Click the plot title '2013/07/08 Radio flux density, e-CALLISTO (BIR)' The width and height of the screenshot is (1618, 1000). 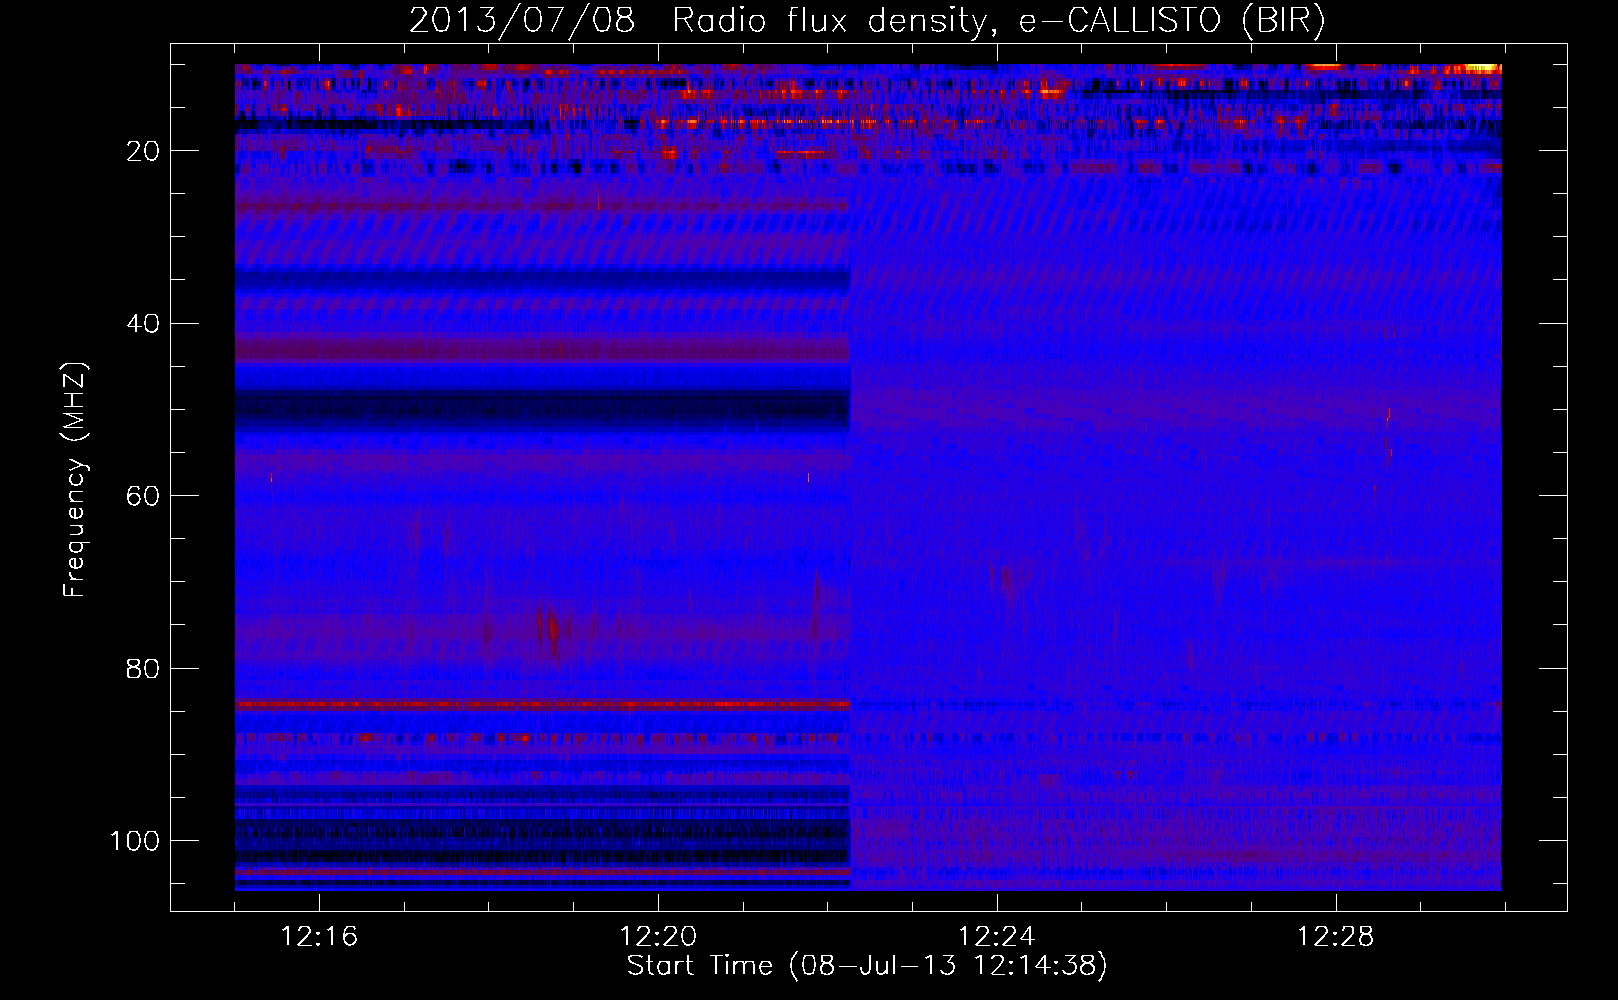(x=867, y=21)
